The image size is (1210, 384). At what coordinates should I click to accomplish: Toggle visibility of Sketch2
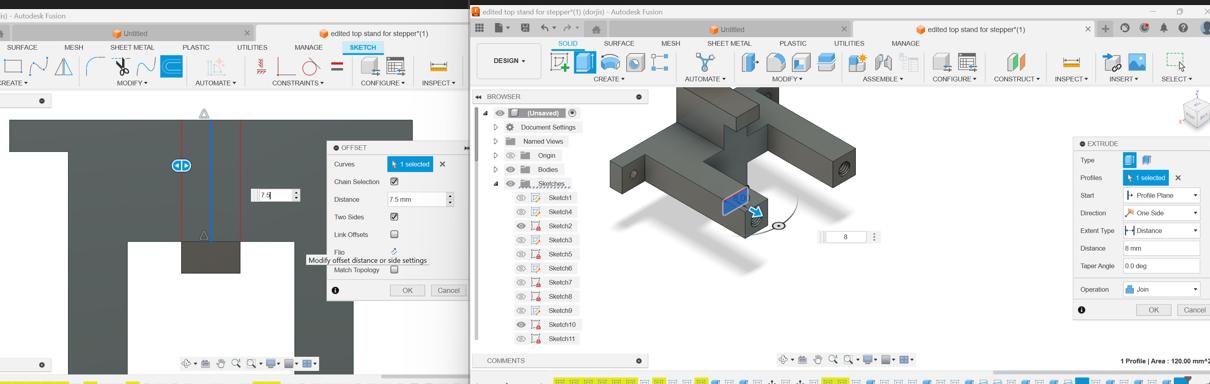click(521, 226)
